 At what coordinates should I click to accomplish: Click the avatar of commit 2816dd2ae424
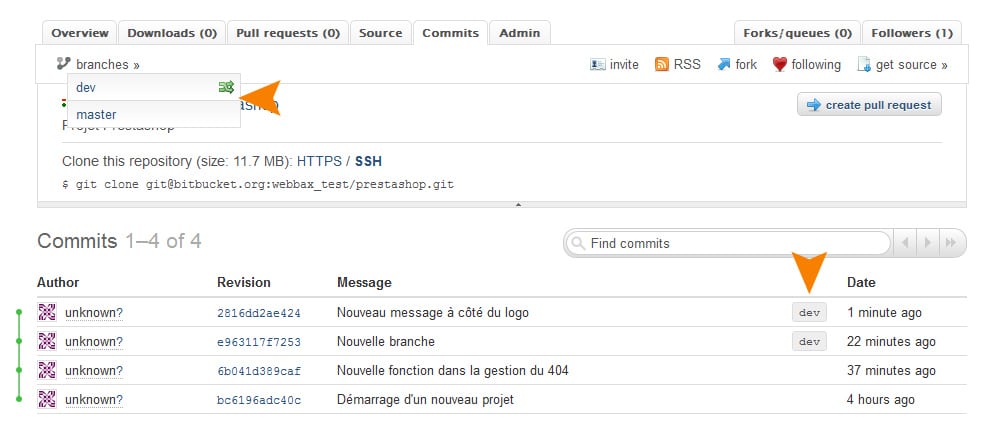pos(47,313)
